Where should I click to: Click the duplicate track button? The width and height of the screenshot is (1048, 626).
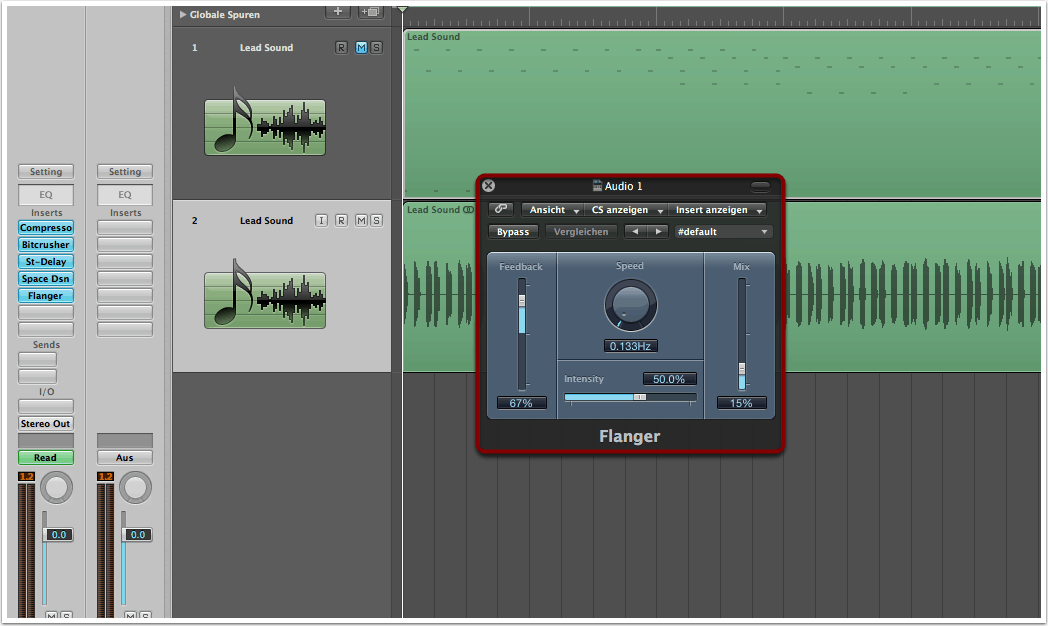[x=371, y=11]
